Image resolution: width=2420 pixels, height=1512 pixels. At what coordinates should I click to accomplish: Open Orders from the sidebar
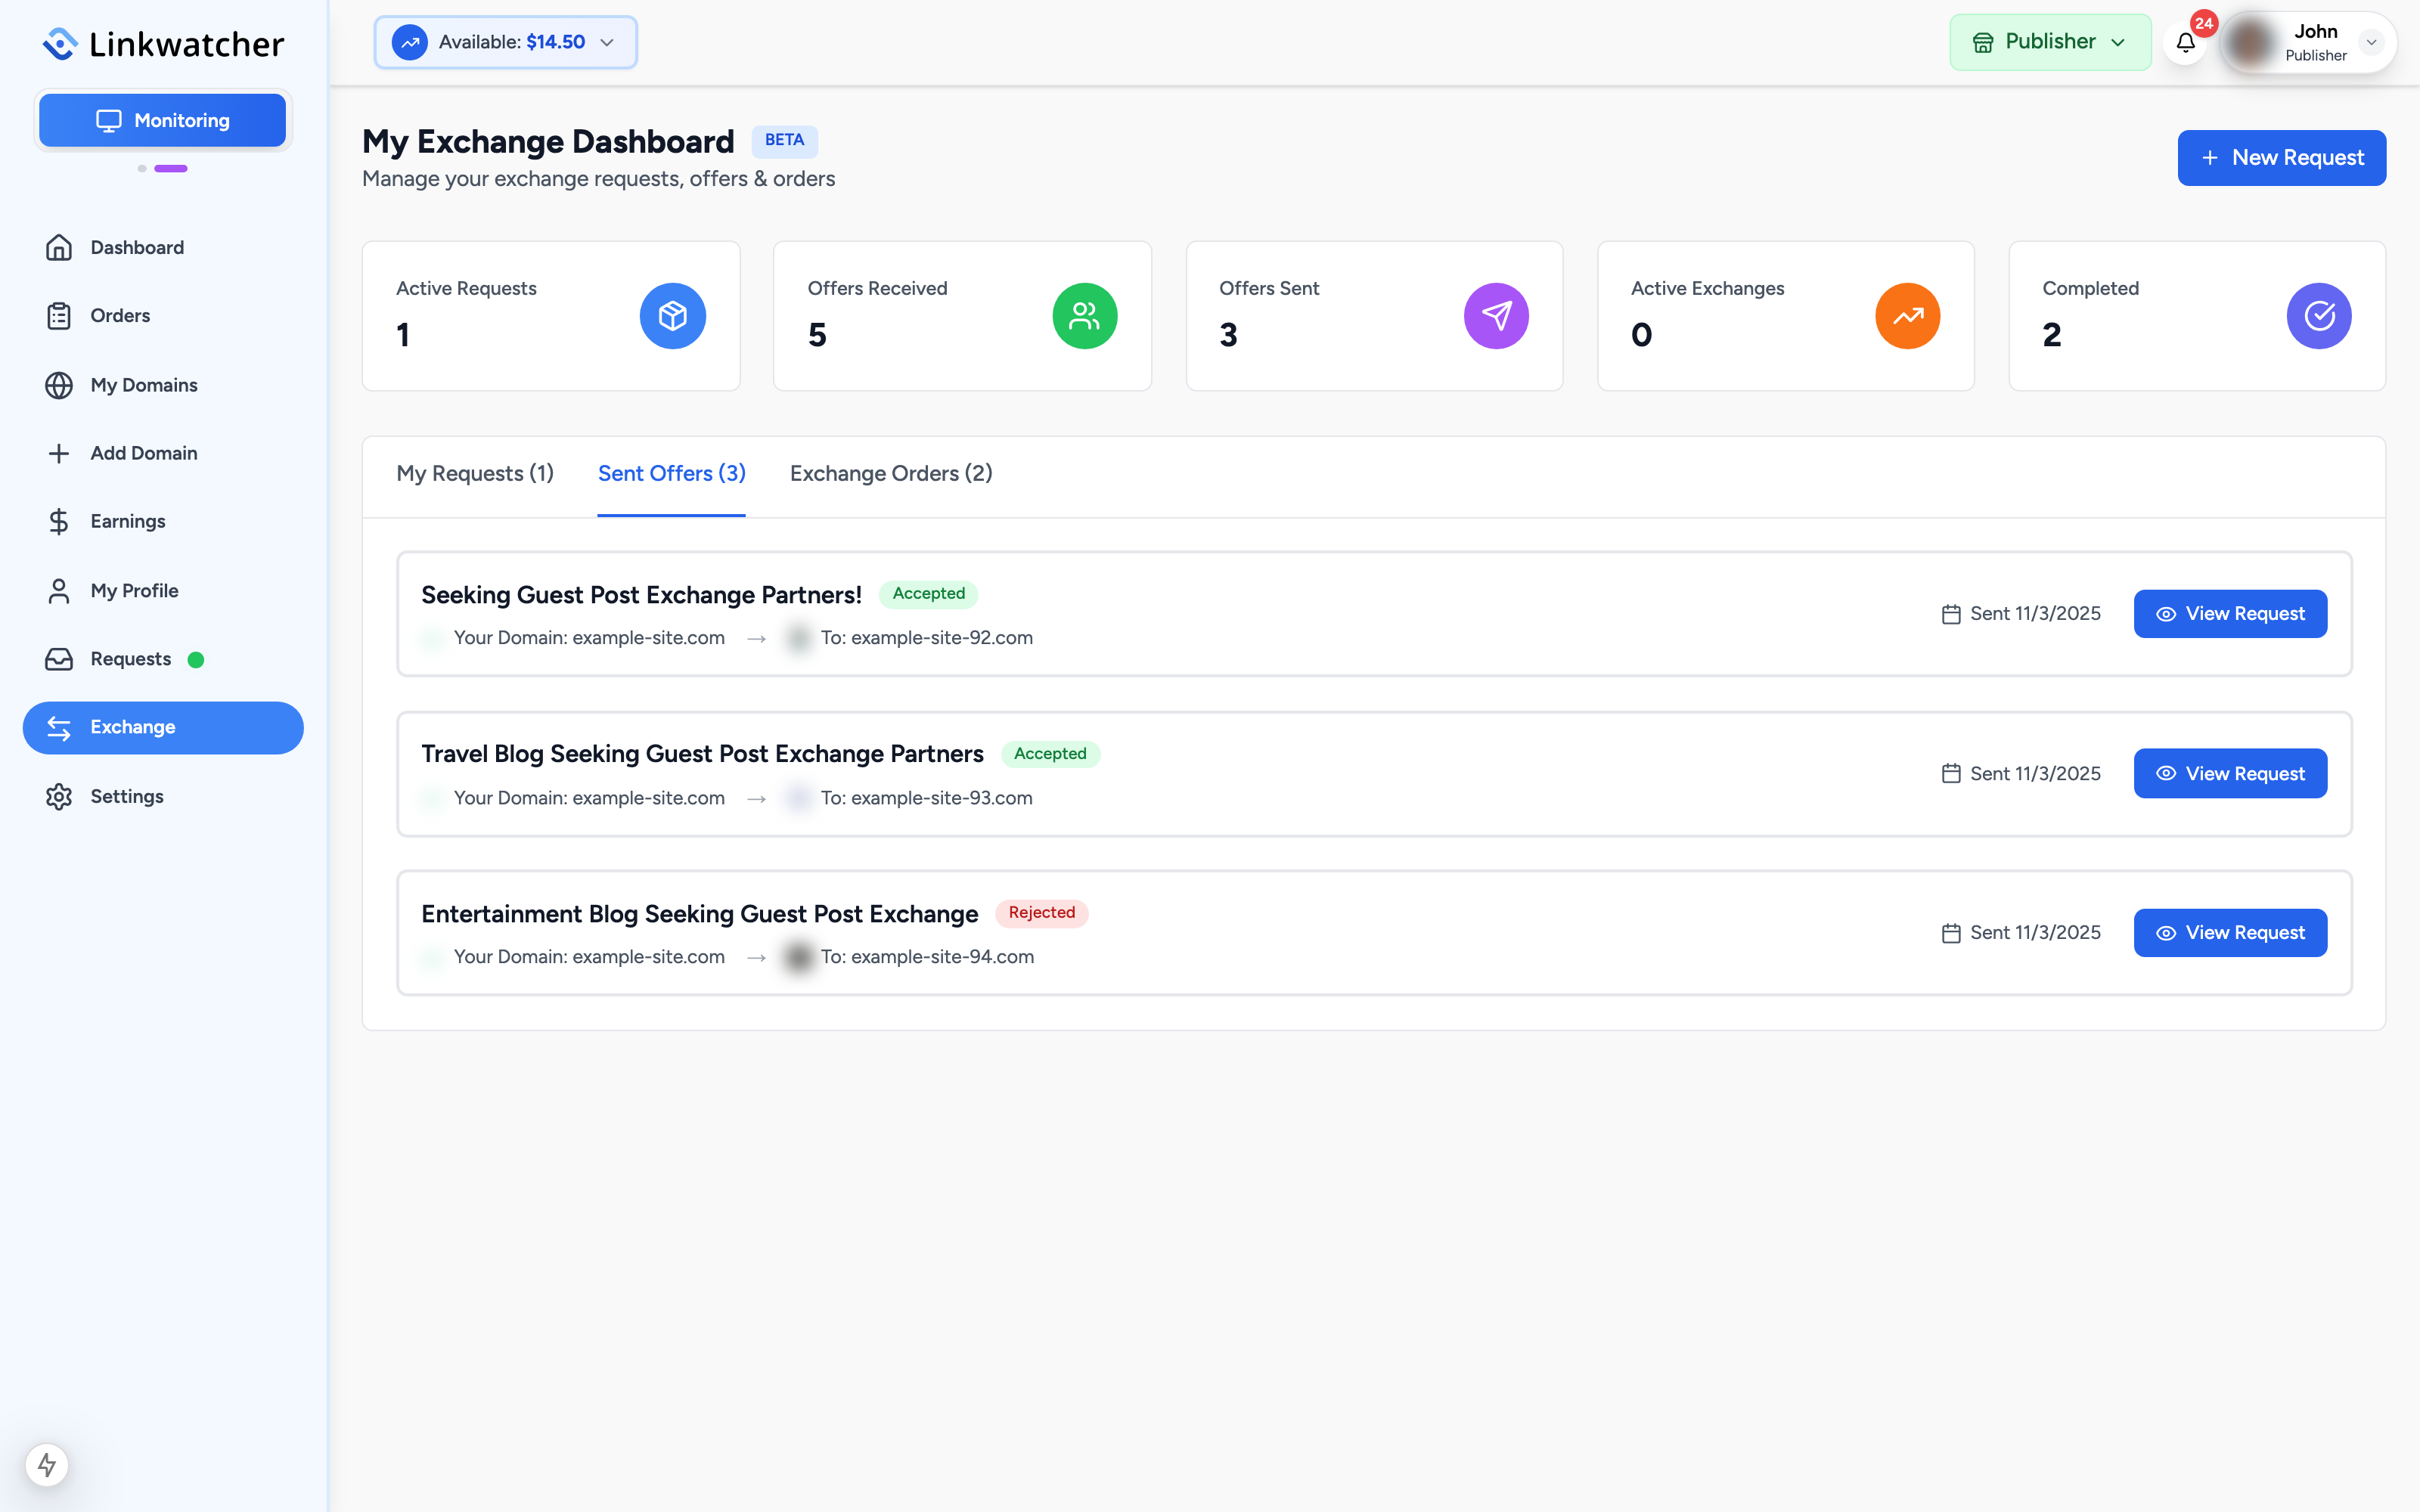click(x=163, y=316)
